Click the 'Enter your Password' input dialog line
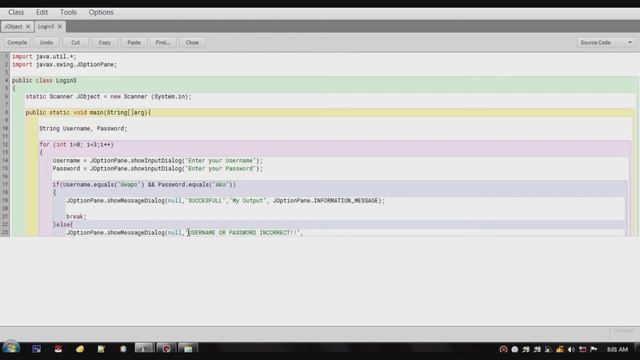The height and width of the screenshot is (360, 640). tap(158, 169)
